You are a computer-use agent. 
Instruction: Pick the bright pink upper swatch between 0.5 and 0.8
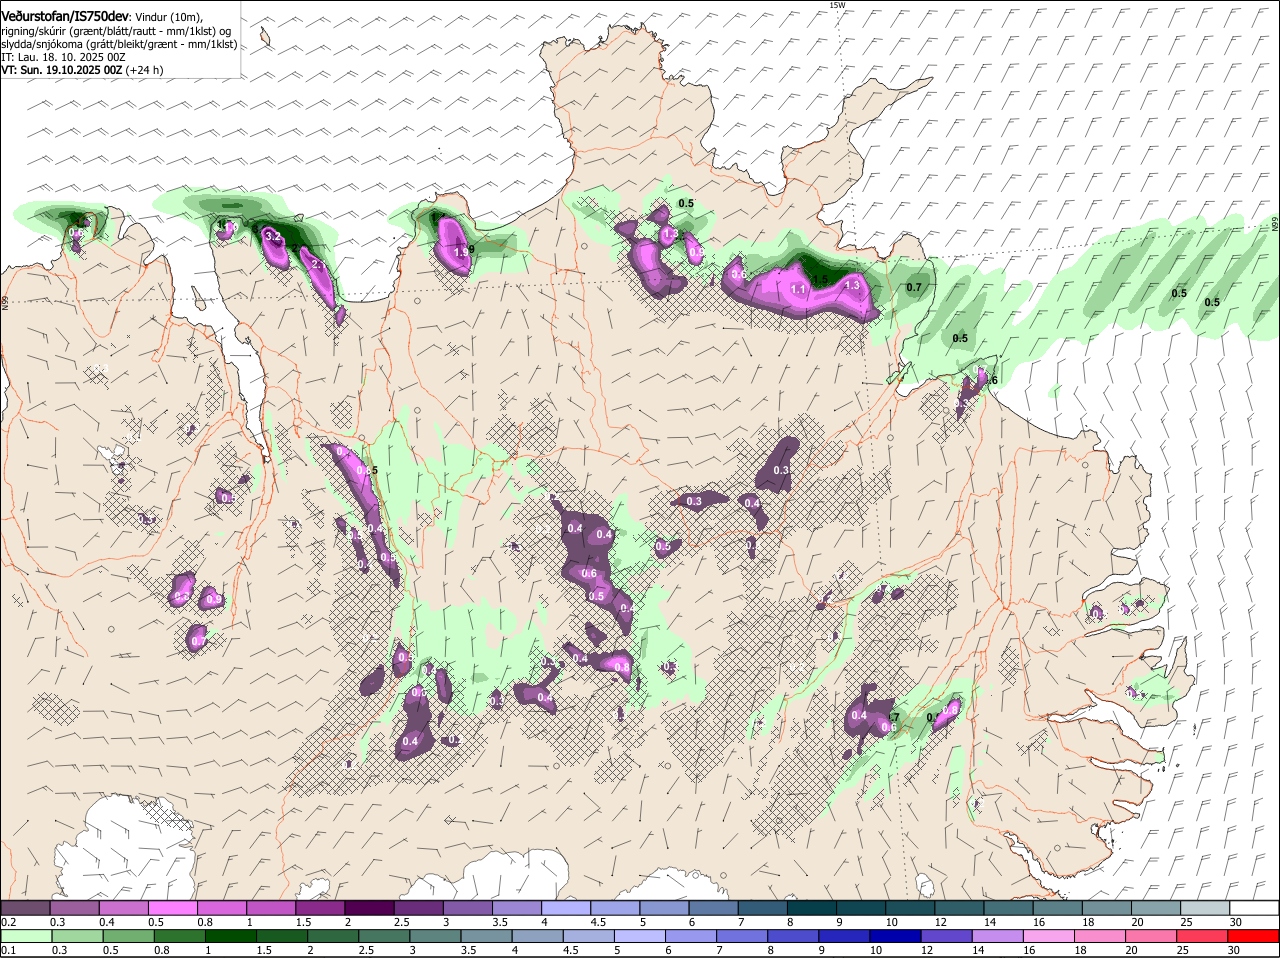[172, 907]
